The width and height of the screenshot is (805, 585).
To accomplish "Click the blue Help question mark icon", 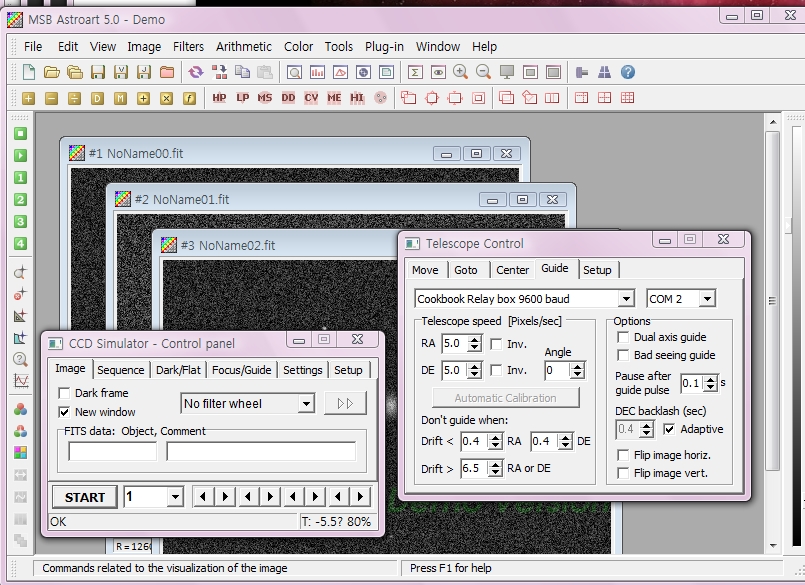I will coord(628,72).
